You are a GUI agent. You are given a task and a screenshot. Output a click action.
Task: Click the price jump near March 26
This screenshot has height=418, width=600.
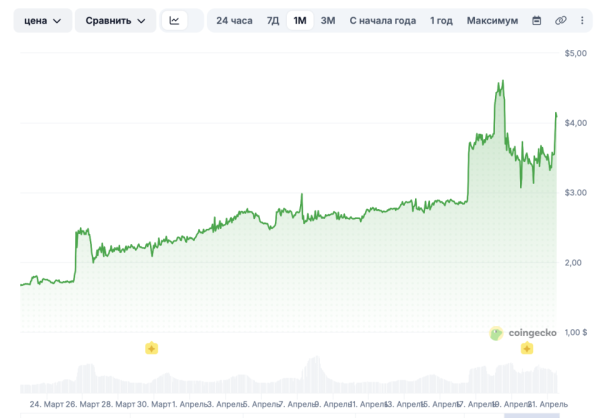[78, 231]
